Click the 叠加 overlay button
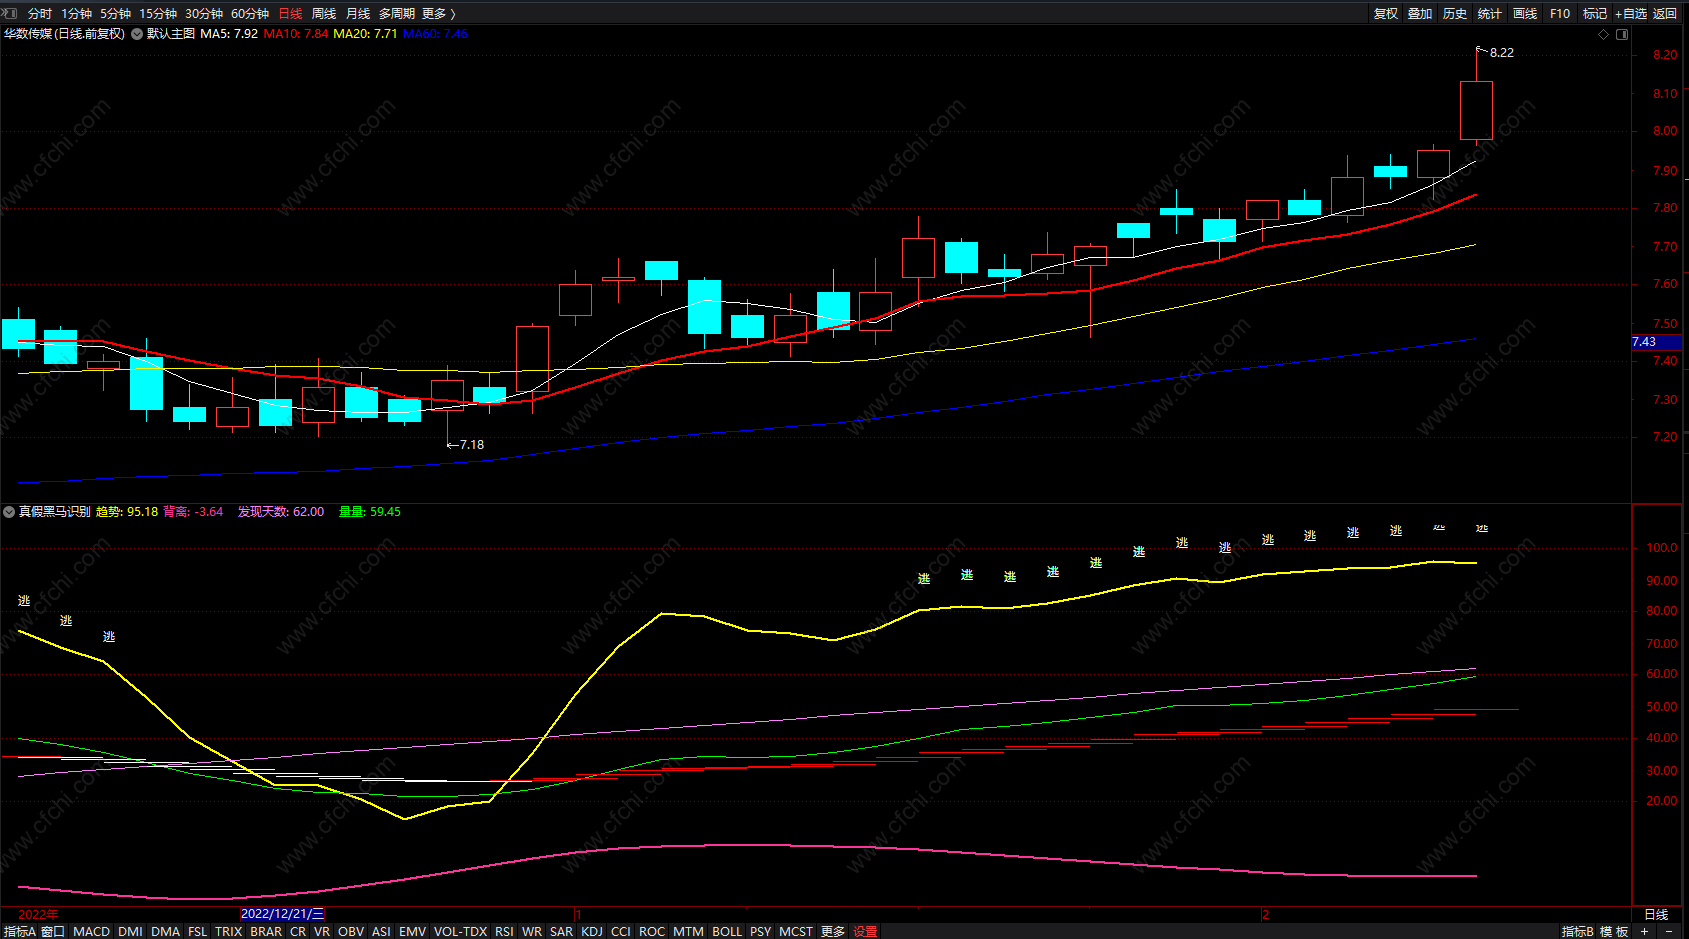This screenshot has width=1689, height=939. pos(1420,14)
